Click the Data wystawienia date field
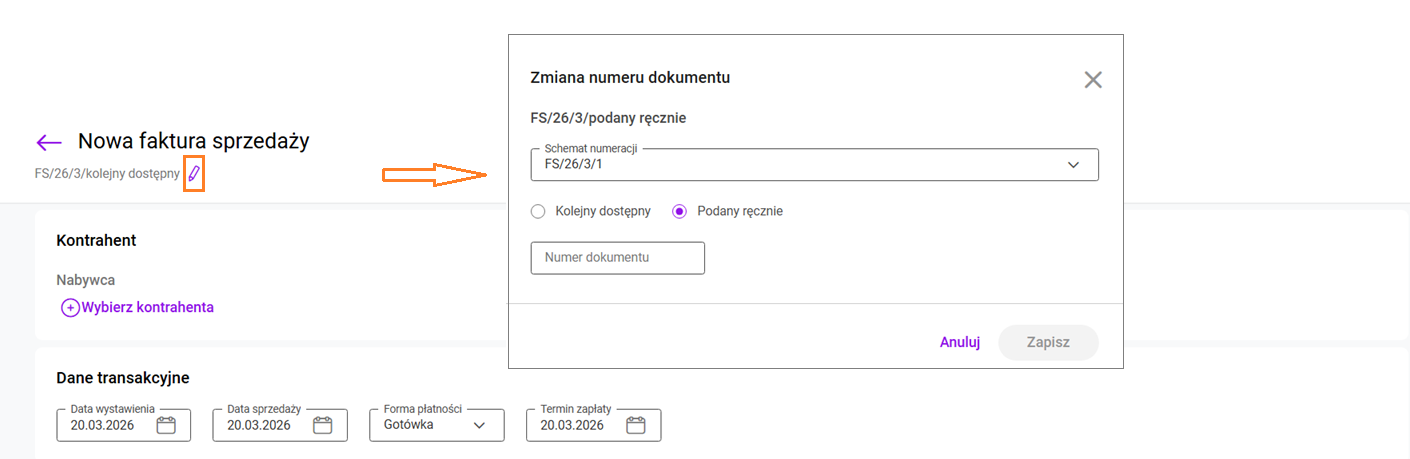The image size is (1410, 459). tap(105, 425)
